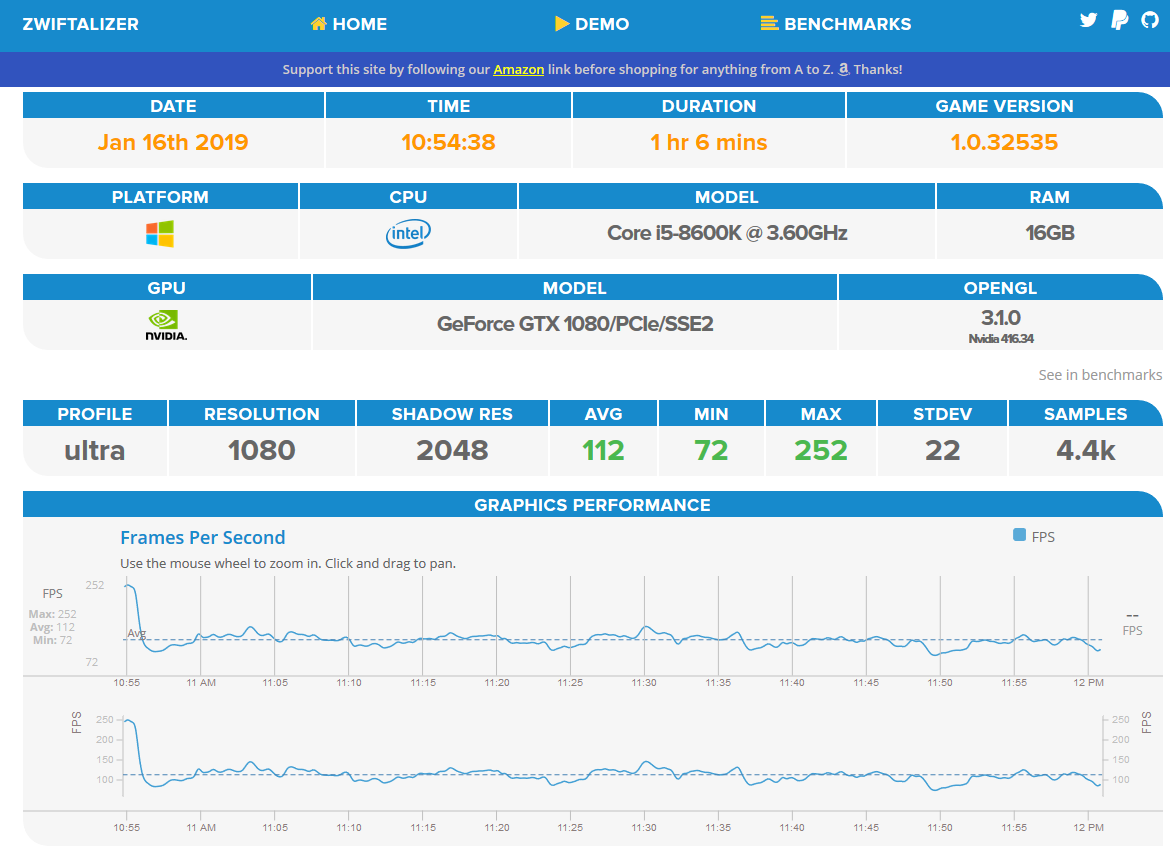Open the Twitter icon link
Screen dimensions: 1170x854
coord(1088,20)
